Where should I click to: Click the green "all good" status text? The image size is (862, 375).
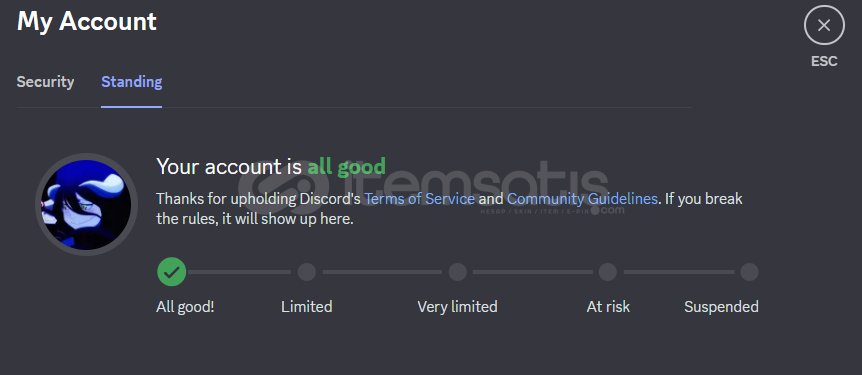coord(346,166)
